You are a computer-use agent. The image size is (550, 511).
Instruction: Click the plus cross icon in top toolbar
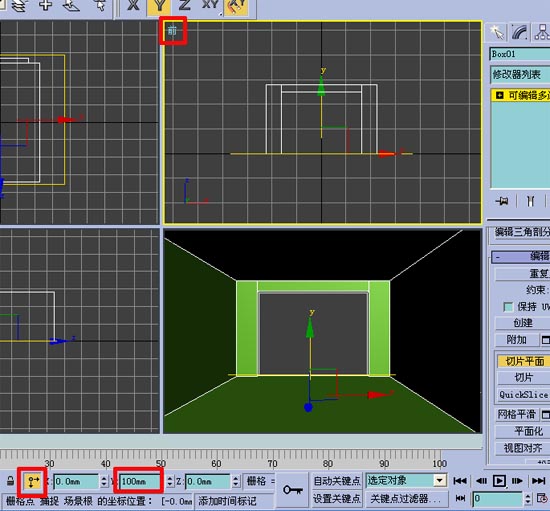coord(45,5)
